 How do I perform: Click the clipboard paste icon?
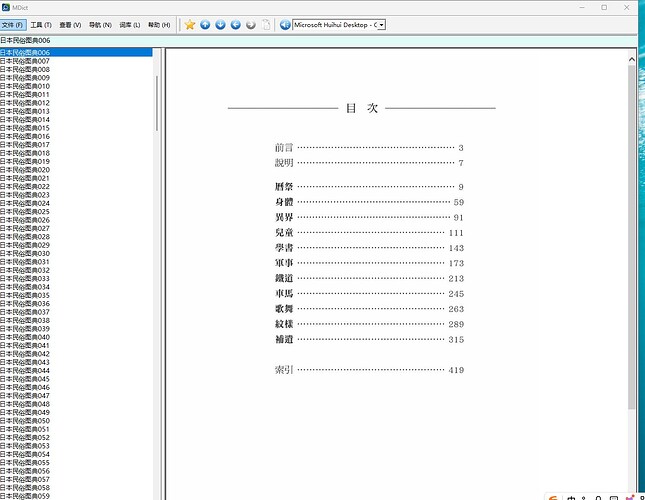[x=267, y=25]
